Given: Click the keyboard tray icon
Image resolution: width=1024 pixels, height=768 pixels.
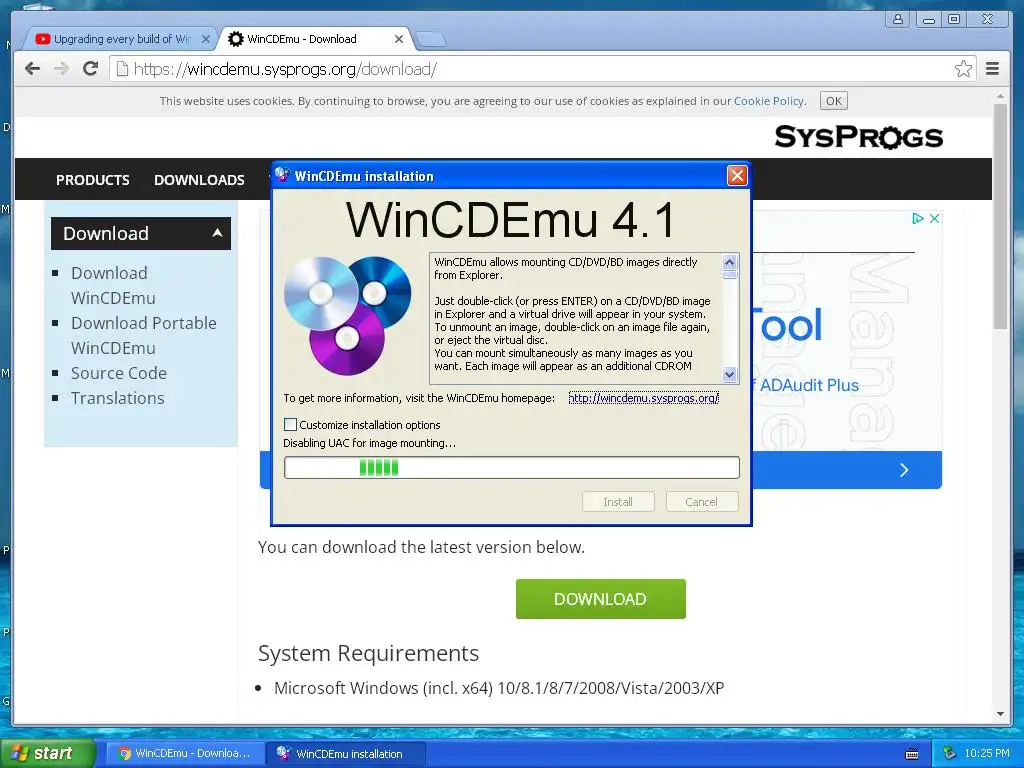Looking at the screenshot, I should click(912, 754).
